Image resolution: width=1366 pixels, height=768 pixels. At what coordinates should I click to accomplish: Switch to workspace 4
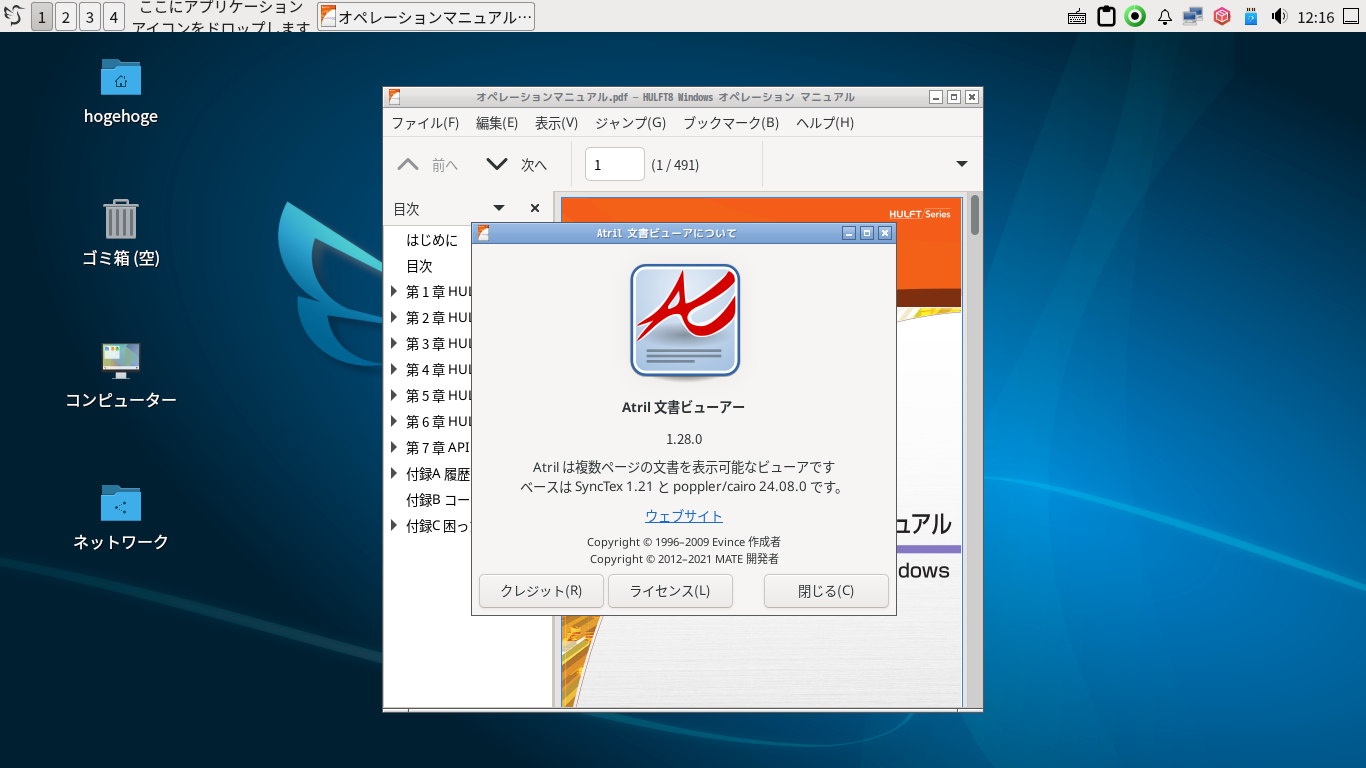tap(114, 17)
